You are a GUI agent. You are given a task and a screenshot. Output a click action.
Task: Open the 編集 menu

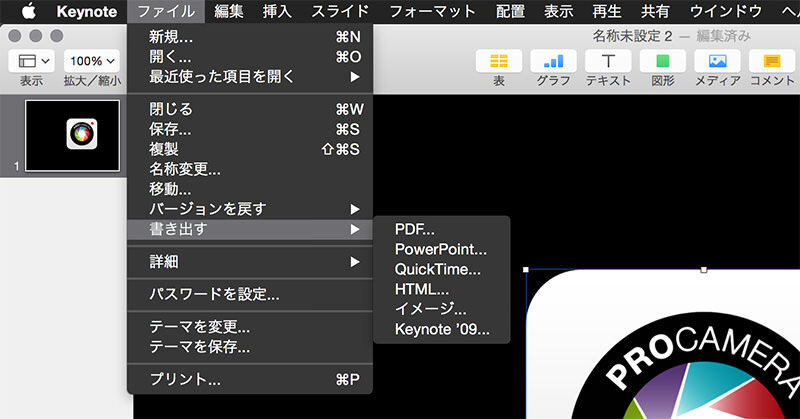[x=229, y=11]
